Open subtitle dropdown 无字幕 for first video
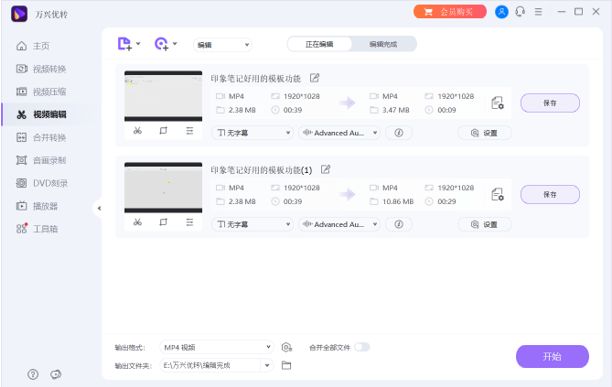612x387 pixels. click(253, 133)
